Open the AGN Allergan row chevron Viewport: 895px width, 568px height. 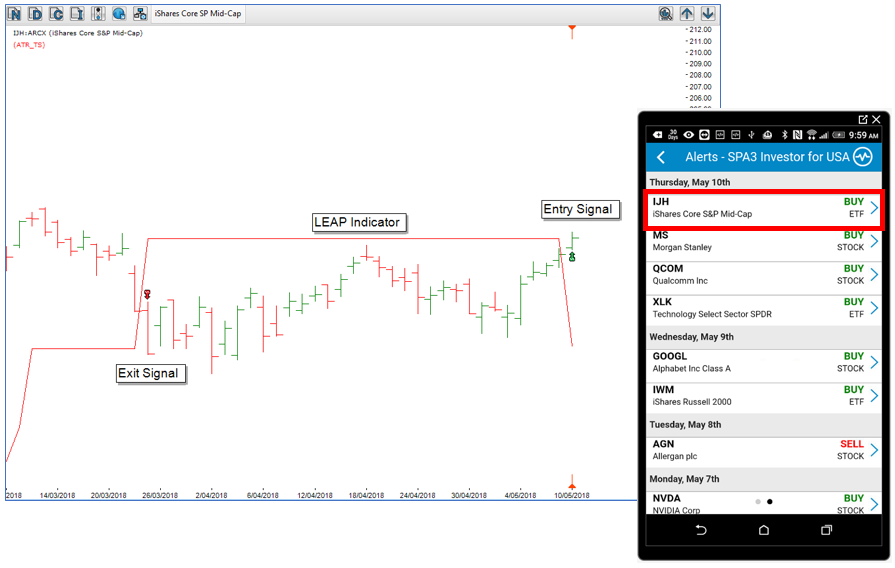[874, 450]
